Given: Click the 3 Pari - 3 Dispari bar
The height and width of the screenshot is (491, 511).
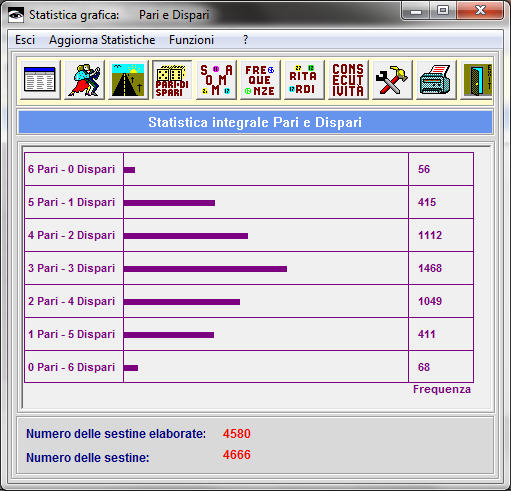Looking at the screenshot, I should (x=205, y=269).
